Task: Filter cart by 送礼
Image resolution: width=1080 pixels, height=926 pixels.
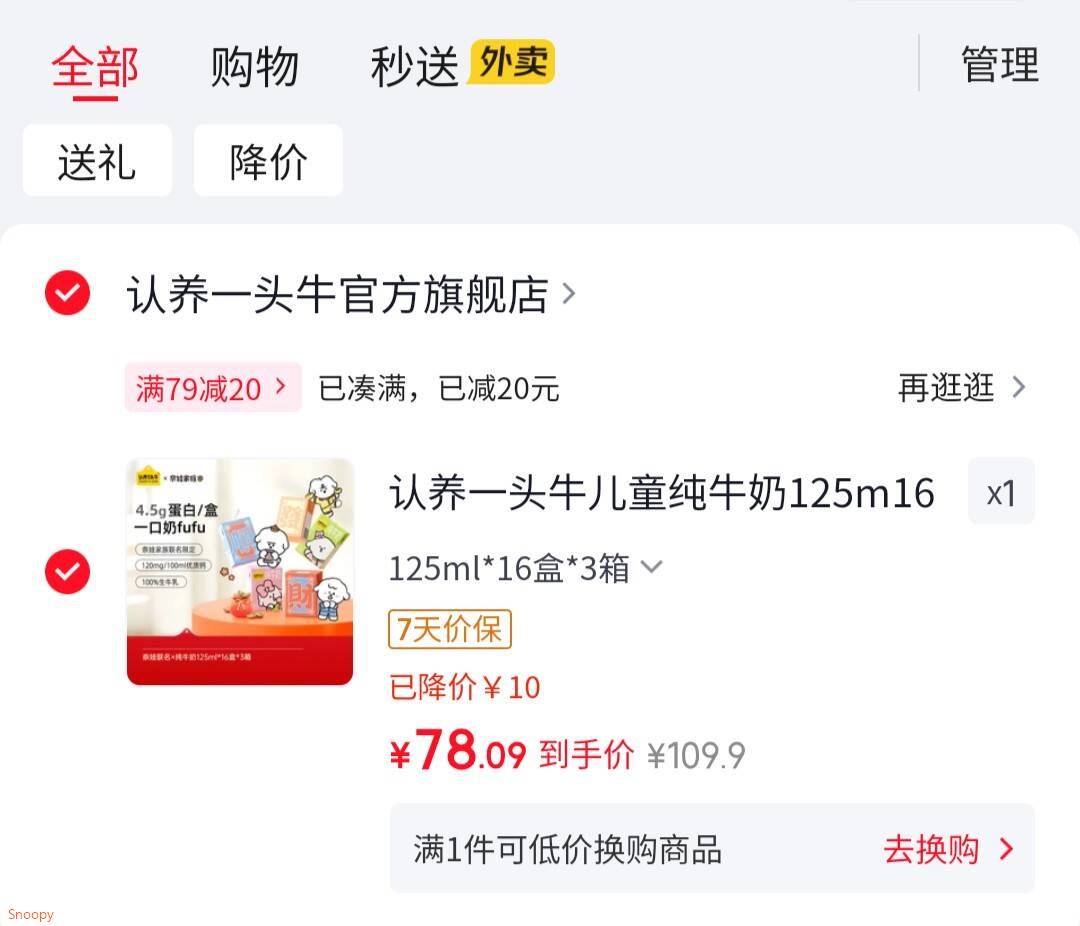Action: tap(97, 161)
